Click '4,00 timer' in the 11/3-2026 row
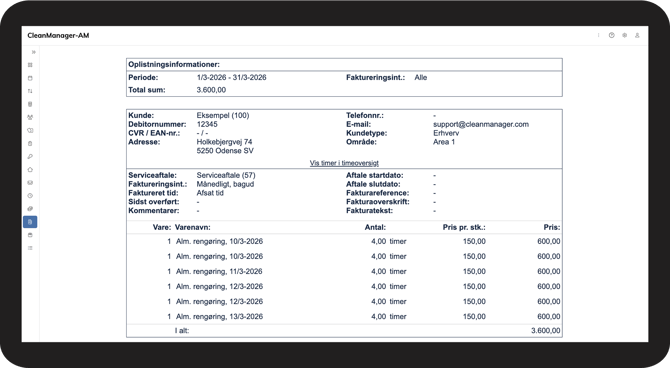 (388, 271)
